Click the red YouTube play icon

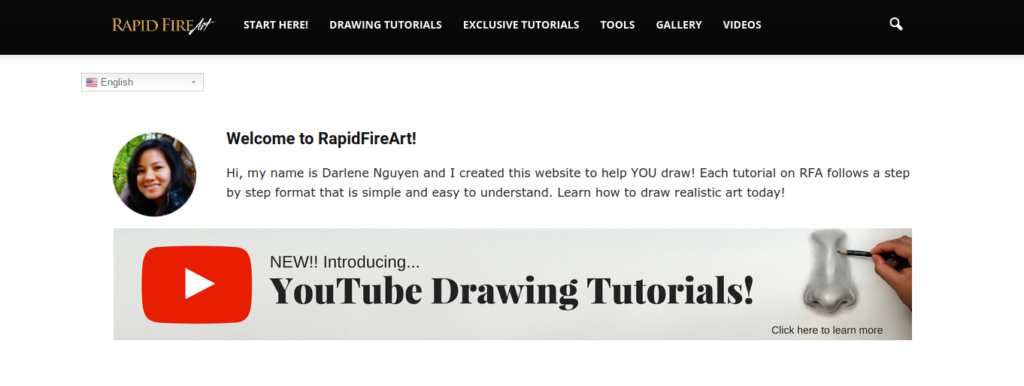point(197,284)
